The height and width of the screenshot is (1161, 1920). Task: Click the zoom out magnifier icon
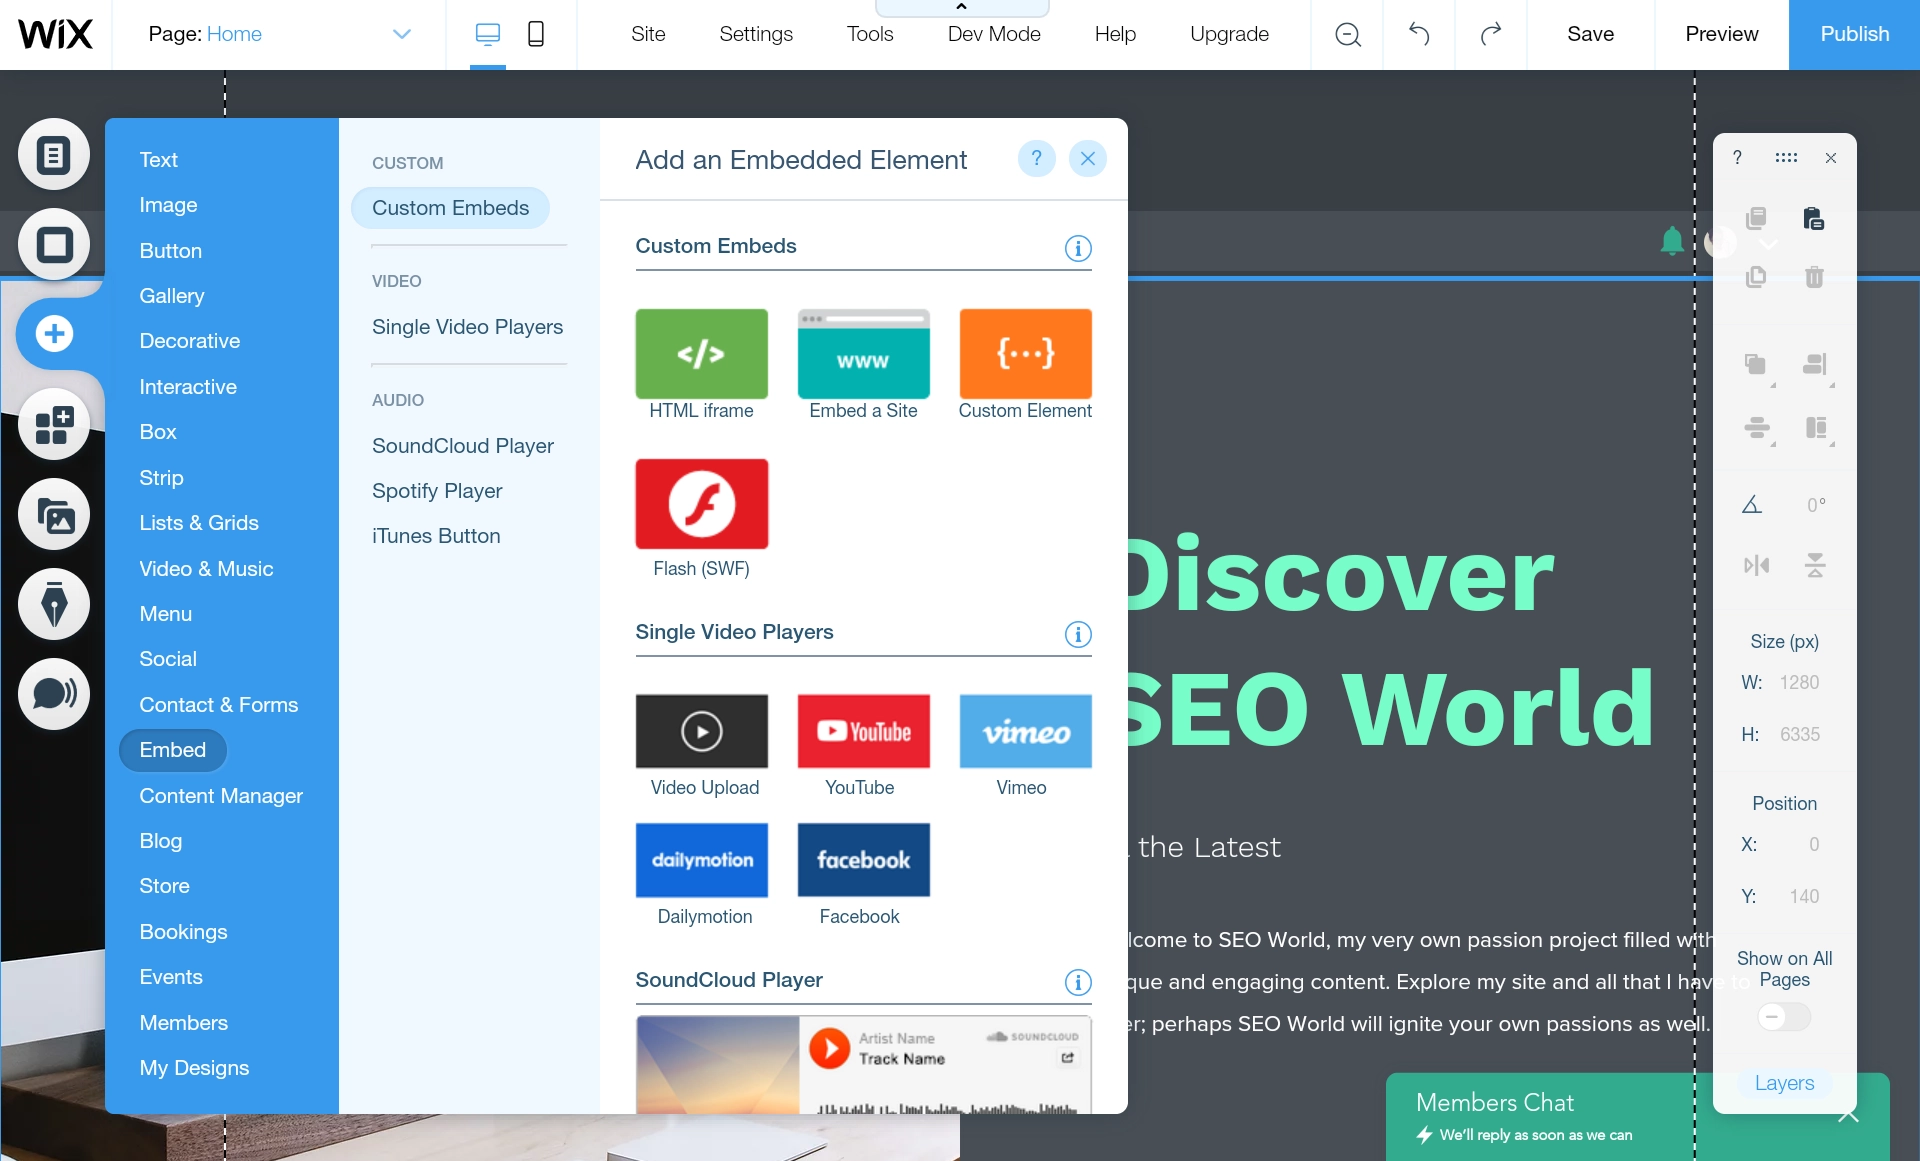(x=1347, y=34)
